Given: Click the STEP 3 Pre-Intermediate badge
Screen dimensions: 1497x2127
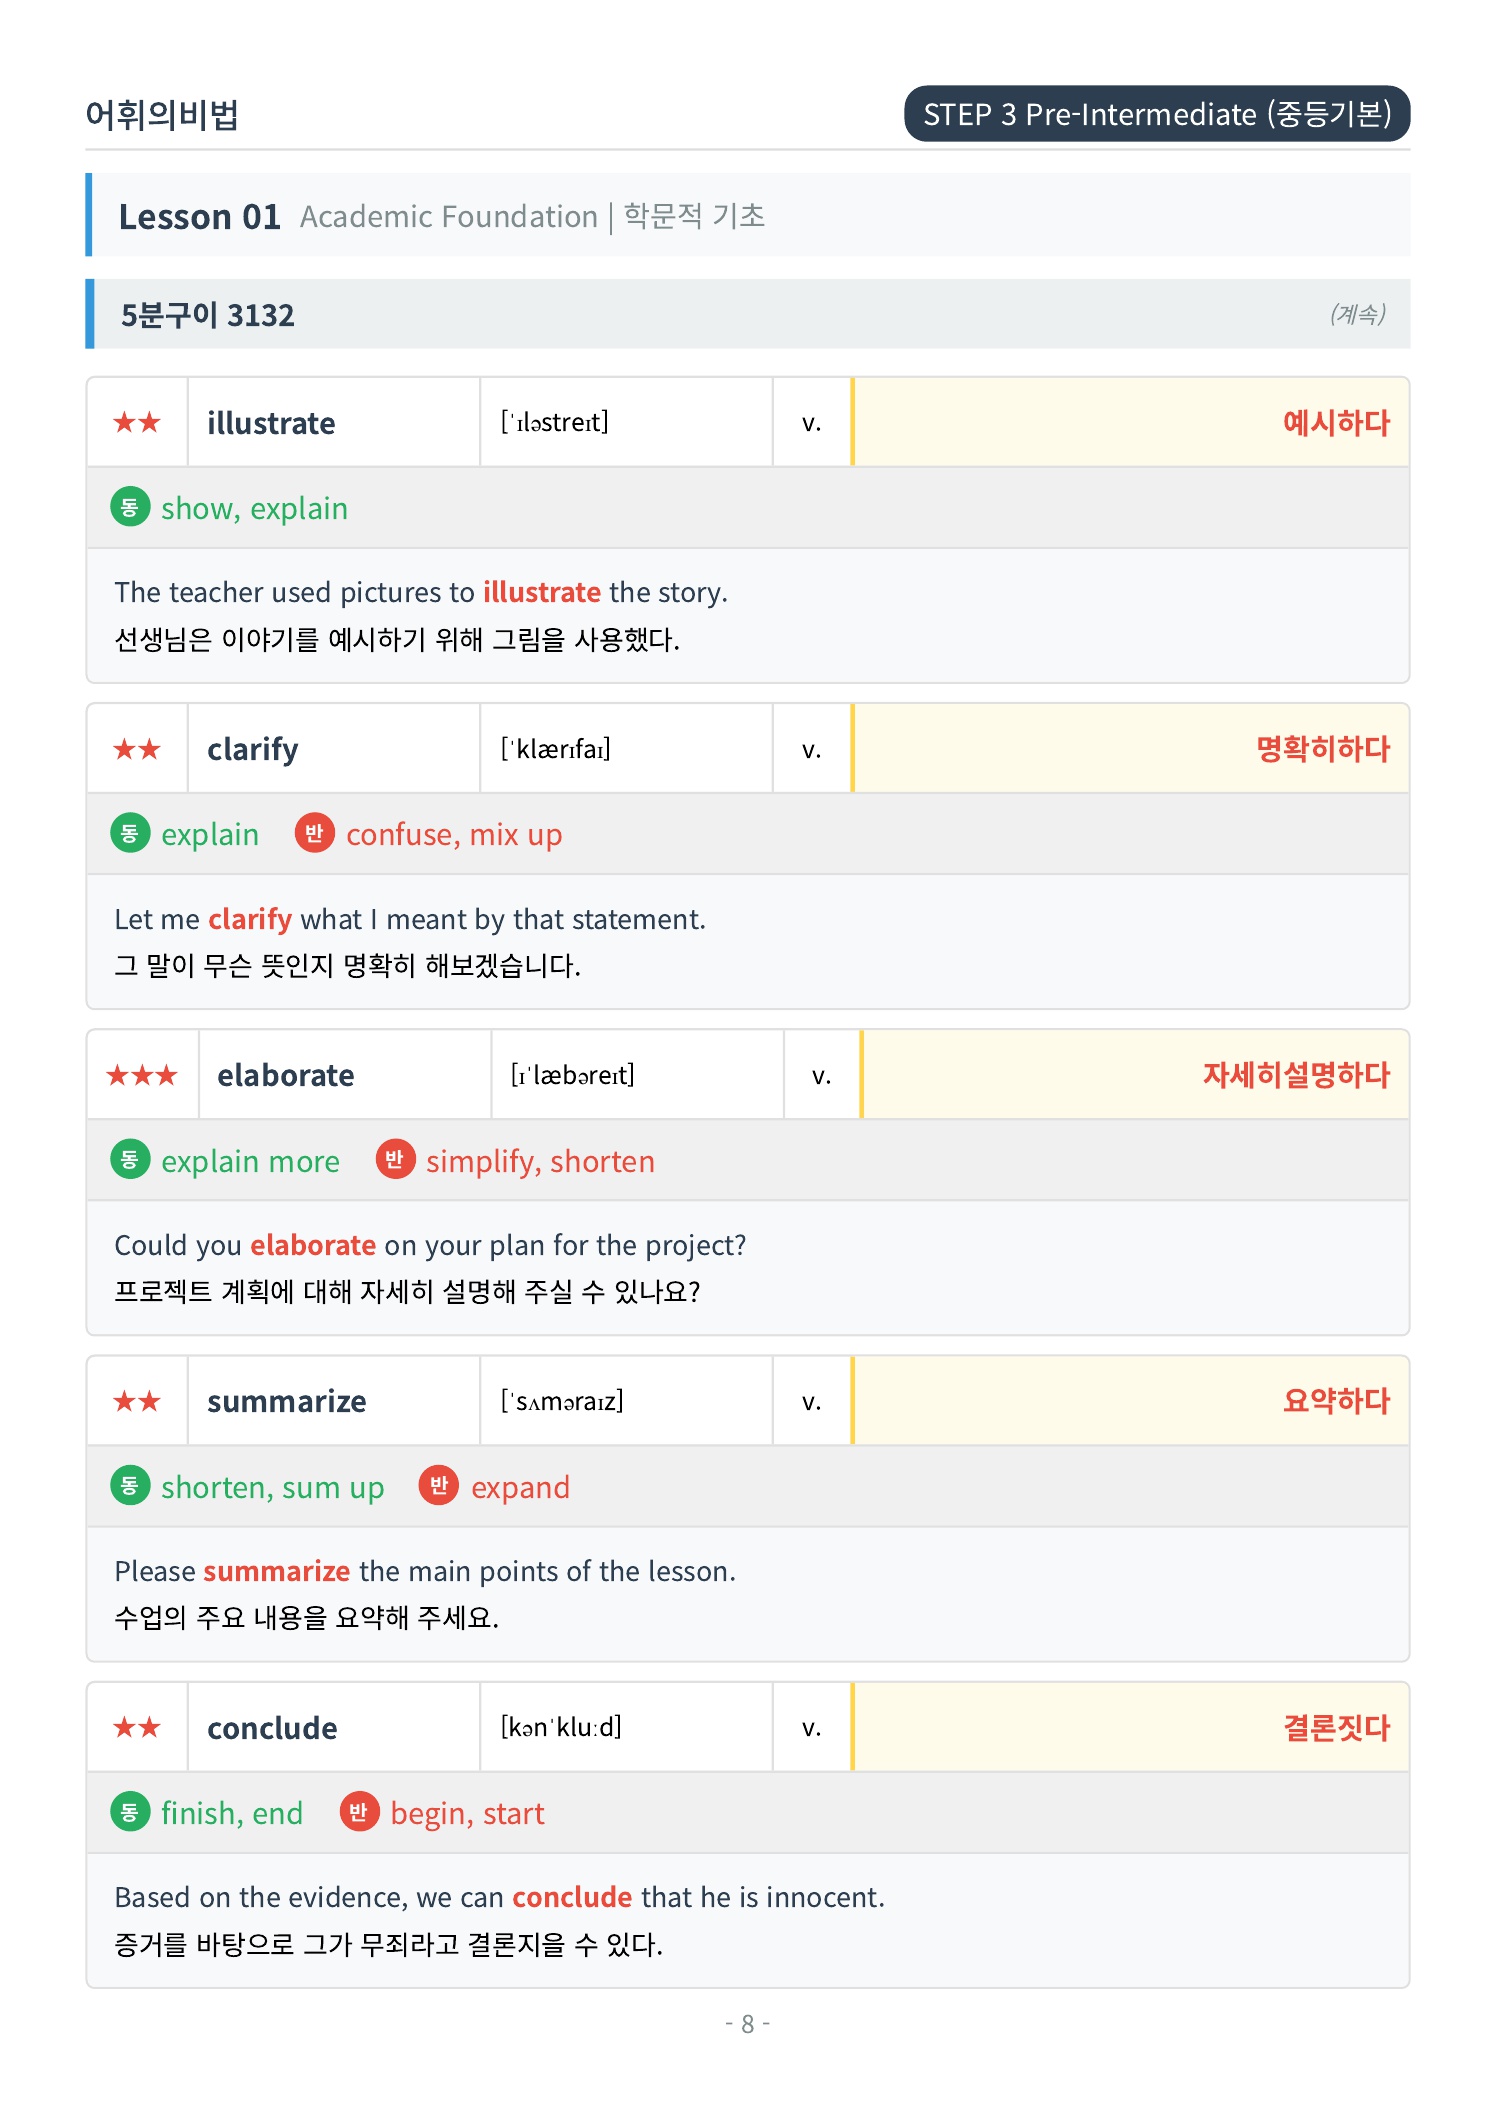Looking at the screenshot, I should point(1157,114).
